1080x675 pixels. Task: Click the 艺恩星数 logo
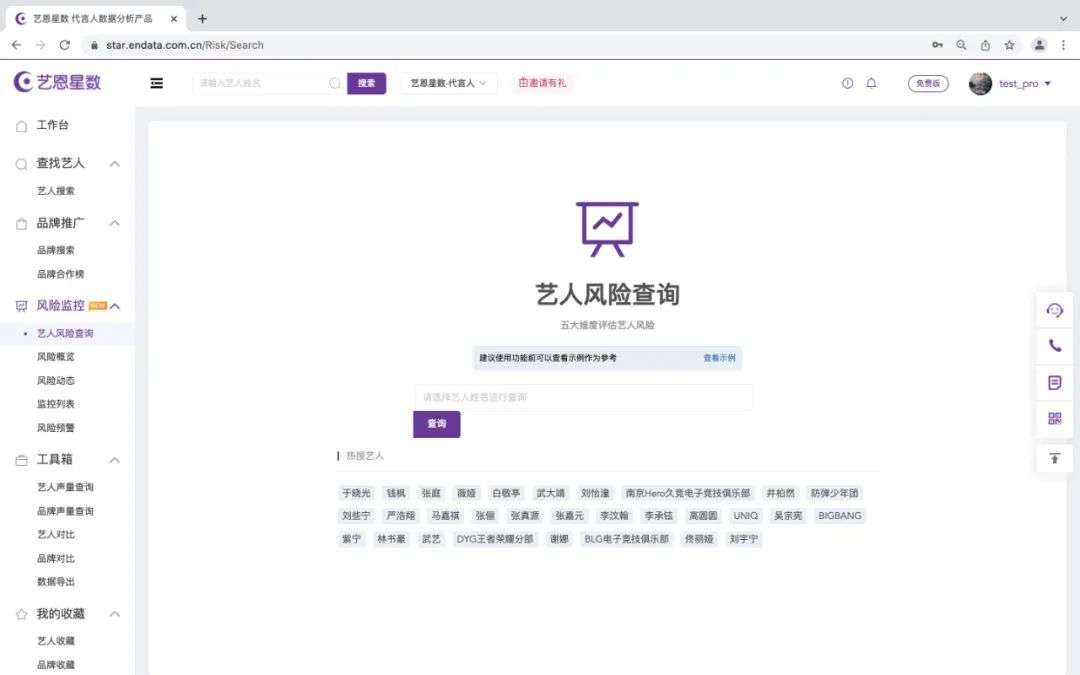pos(58,82)
